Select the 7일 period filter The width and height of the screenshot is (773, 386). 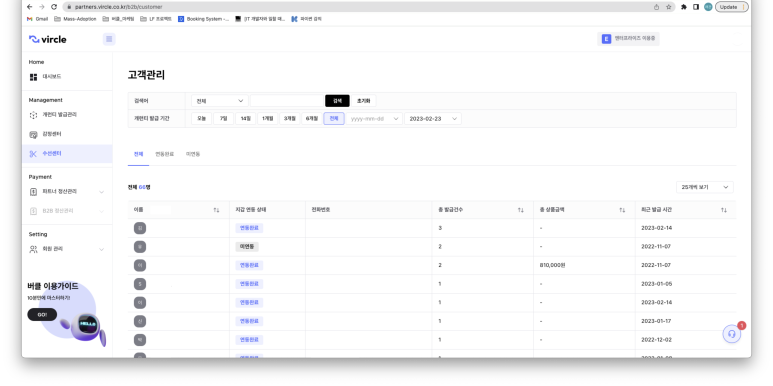tap(223, 119)
